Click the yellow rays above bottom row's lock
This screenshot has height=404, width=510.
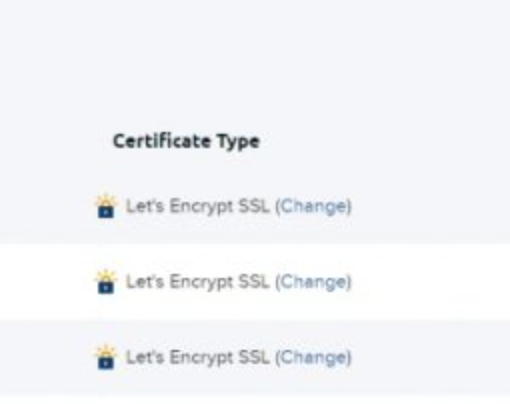pyautogui.click(x=106, y=351)
